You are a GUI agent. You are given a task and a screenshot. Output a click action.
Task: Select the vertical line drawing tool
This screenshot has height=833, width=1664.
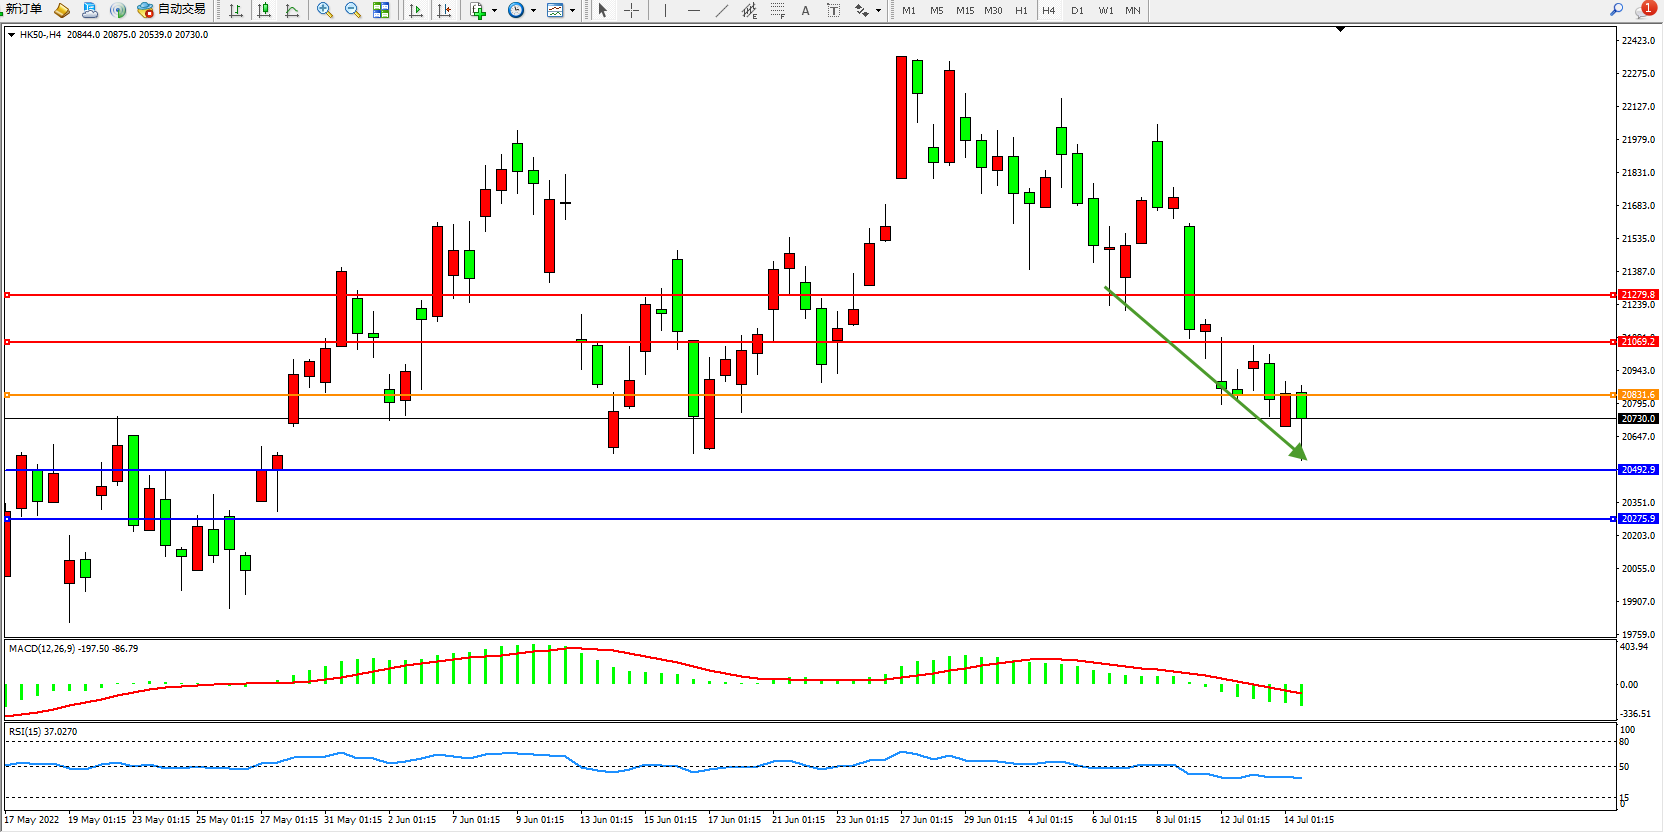tap(665, 10)
